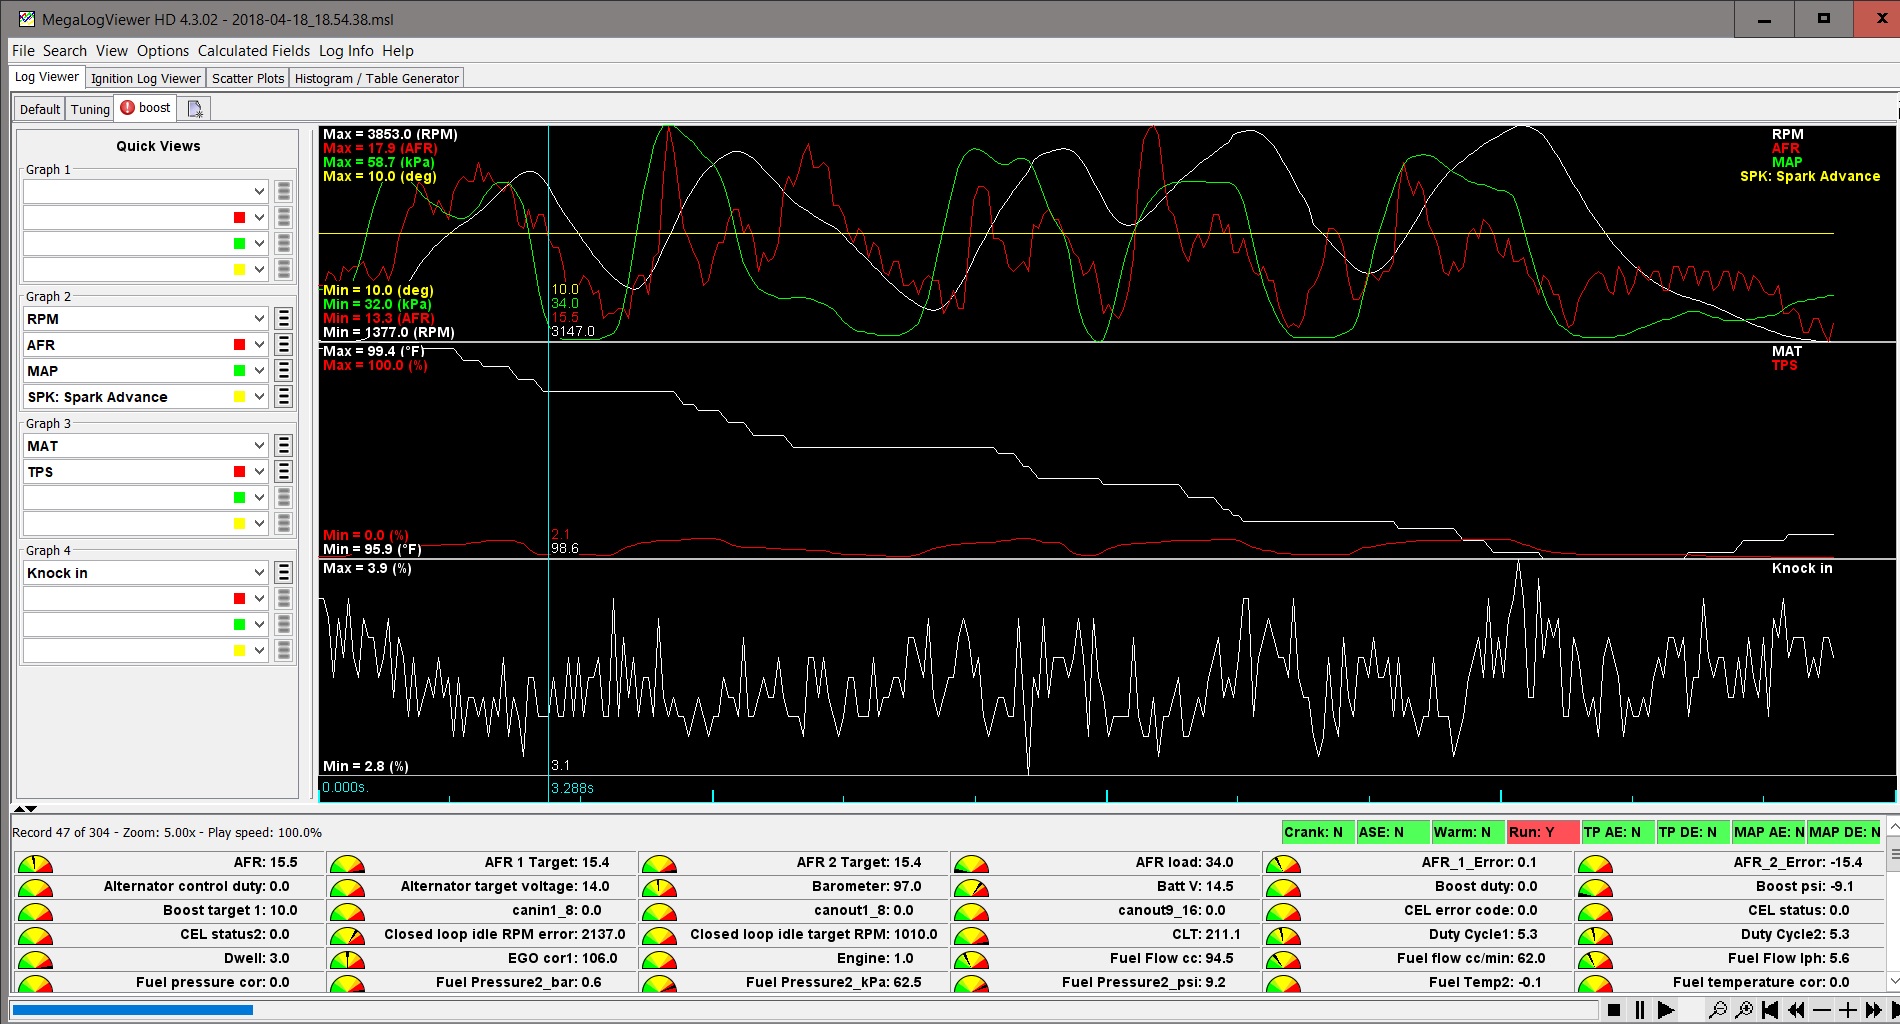Viewport: 1900px width, 1024px height.
Task: Switch to the Scatter Plots tab
Action: 248,78
